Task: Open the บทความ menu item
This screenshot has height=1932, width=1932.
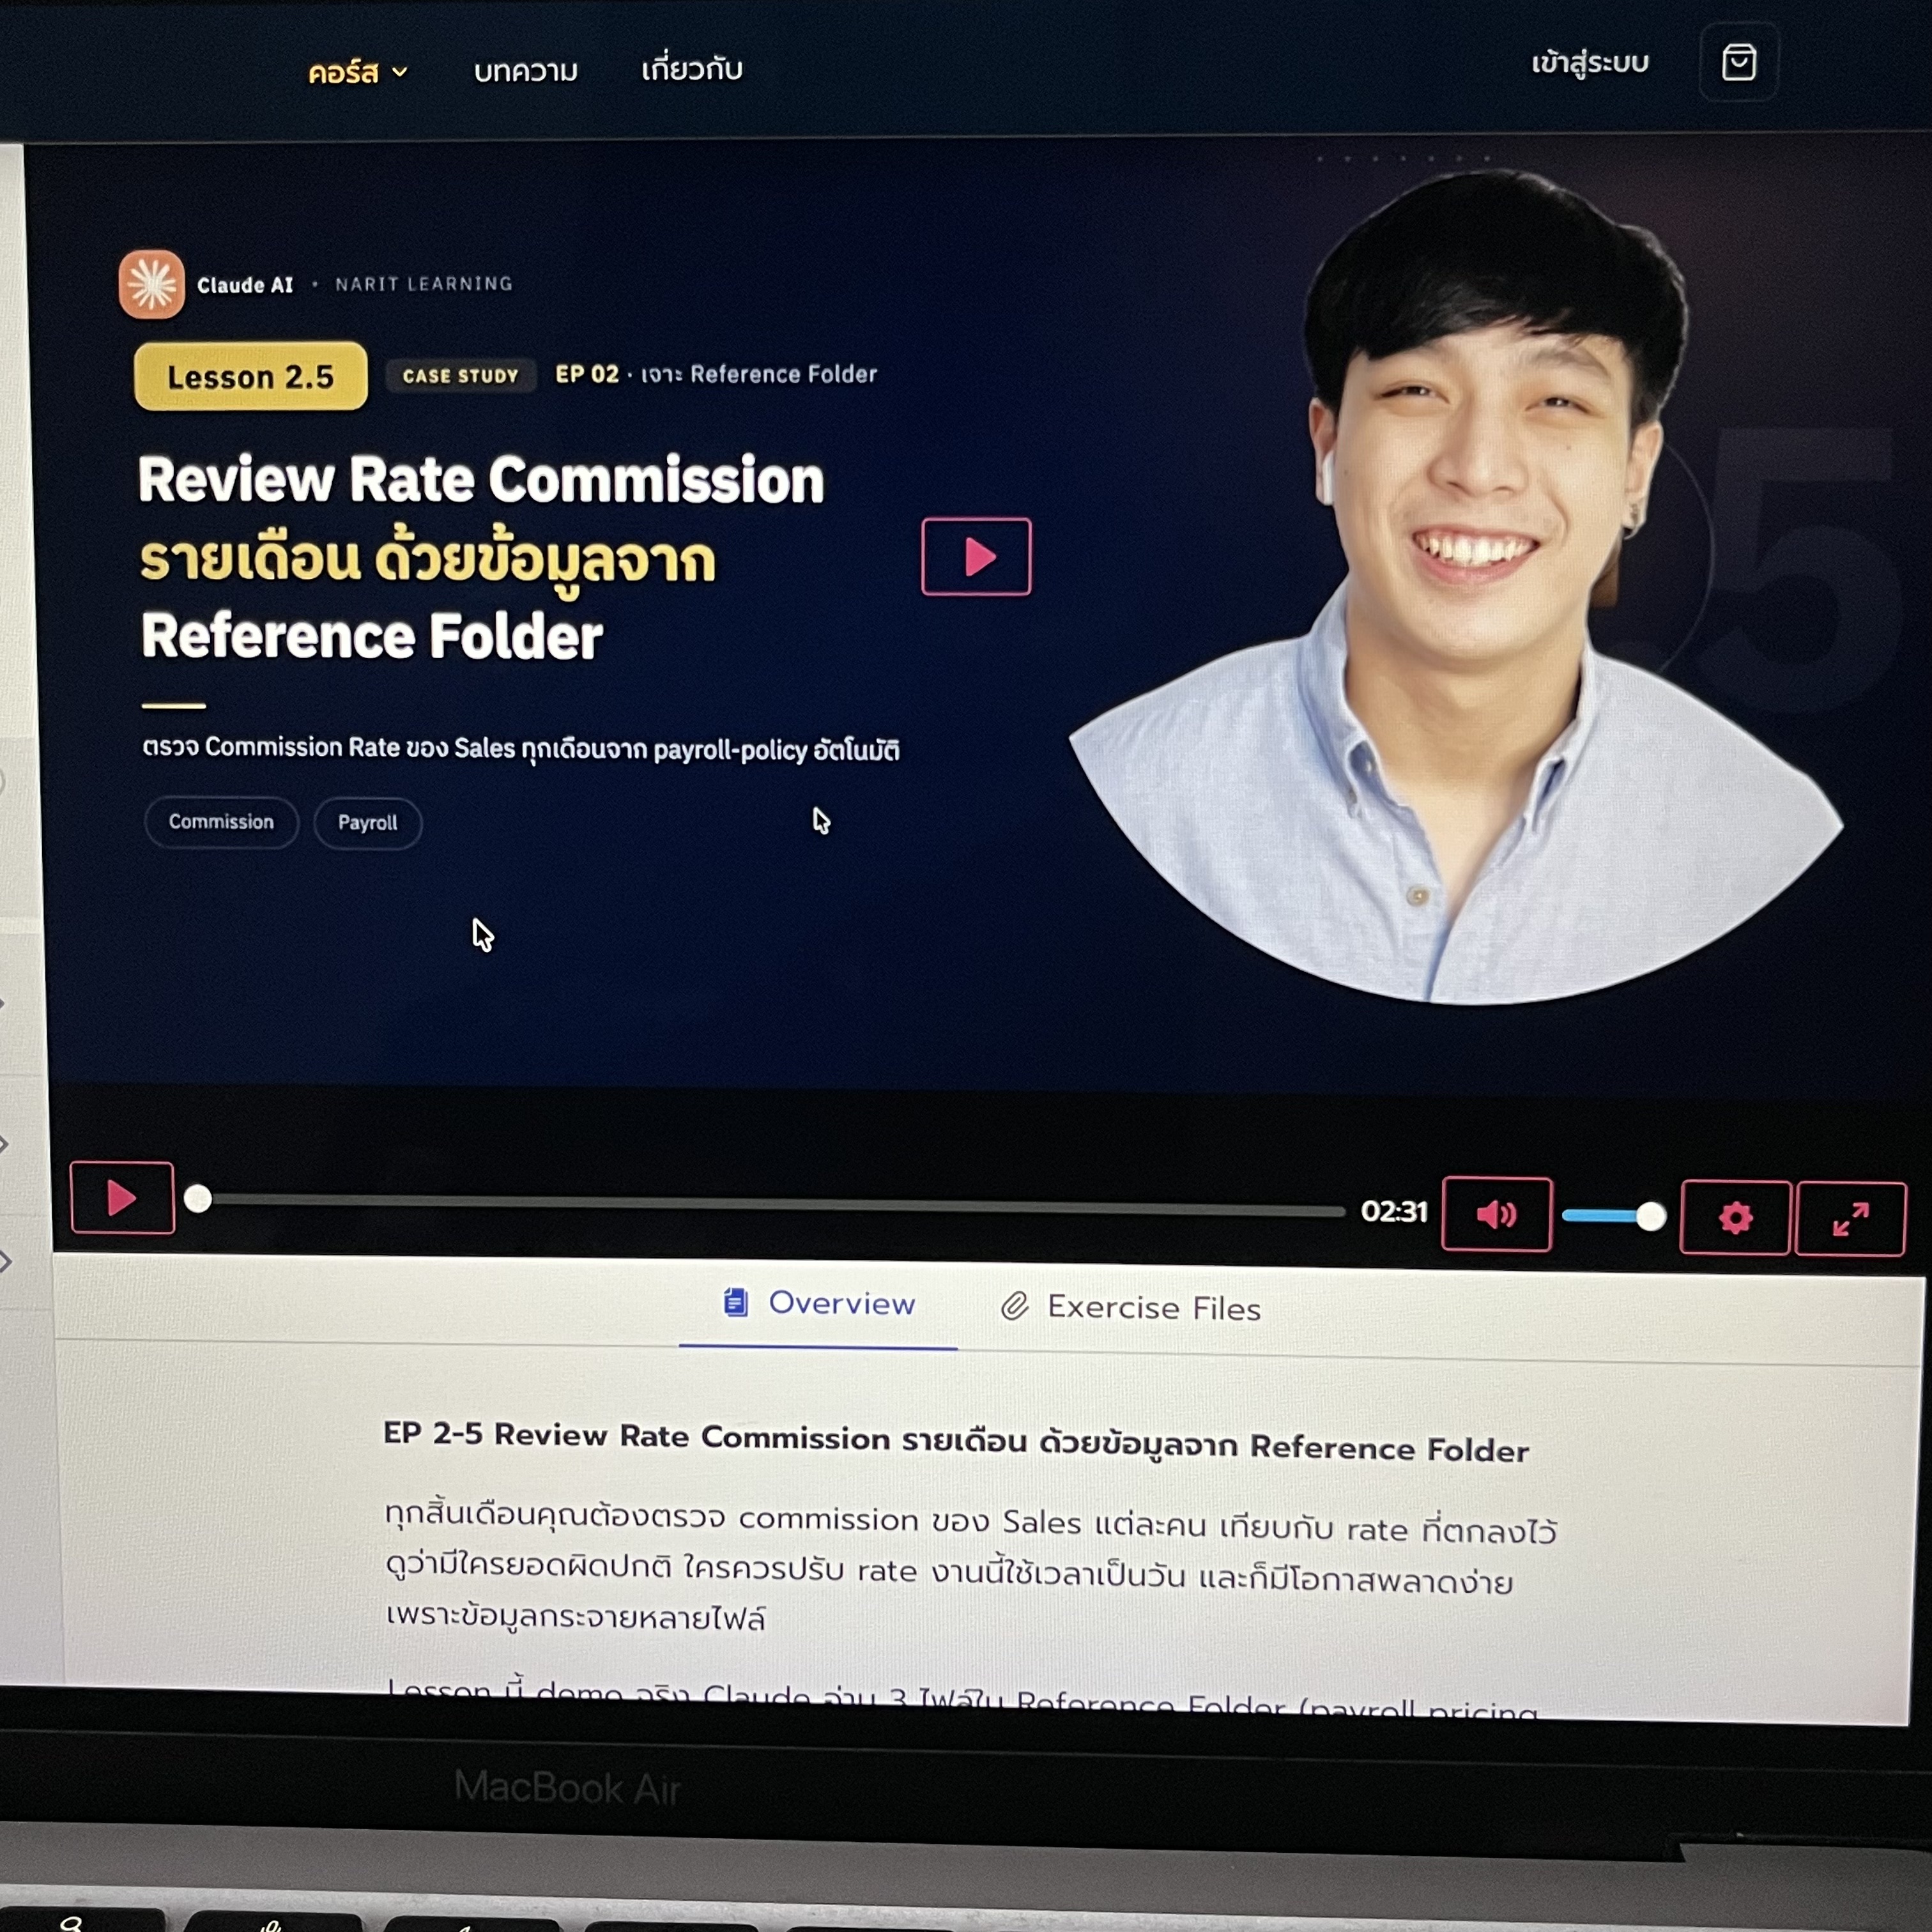Action: [x=526, y=71]
